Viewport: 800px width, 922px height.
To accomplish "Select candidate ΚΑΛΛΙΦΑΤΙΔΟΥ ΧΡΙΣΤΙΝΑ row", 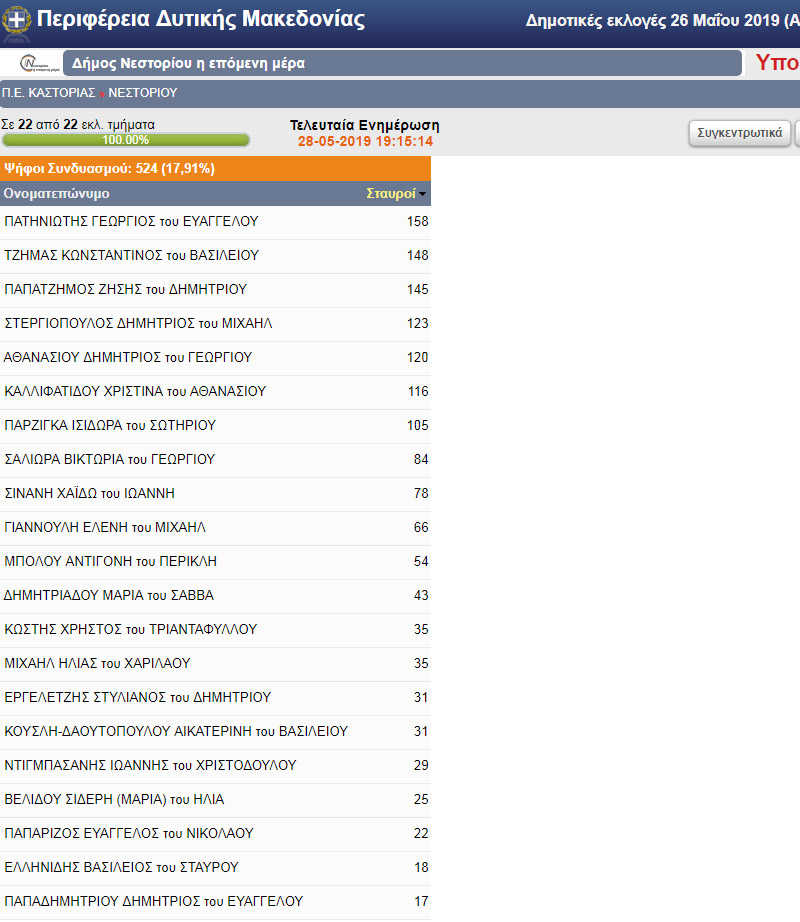I will click(215, 391).
